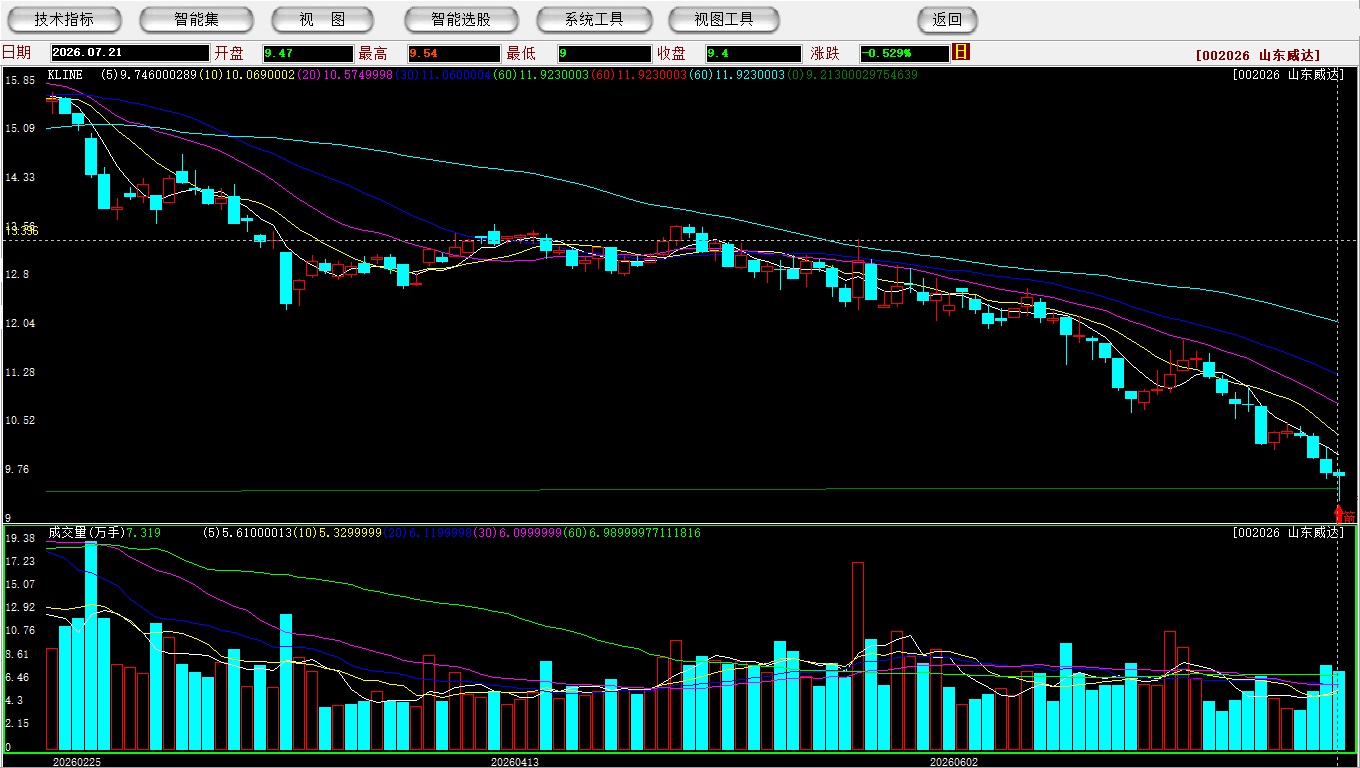Click the 视图工具 button

pyautogui.click(x=724, y=19)
